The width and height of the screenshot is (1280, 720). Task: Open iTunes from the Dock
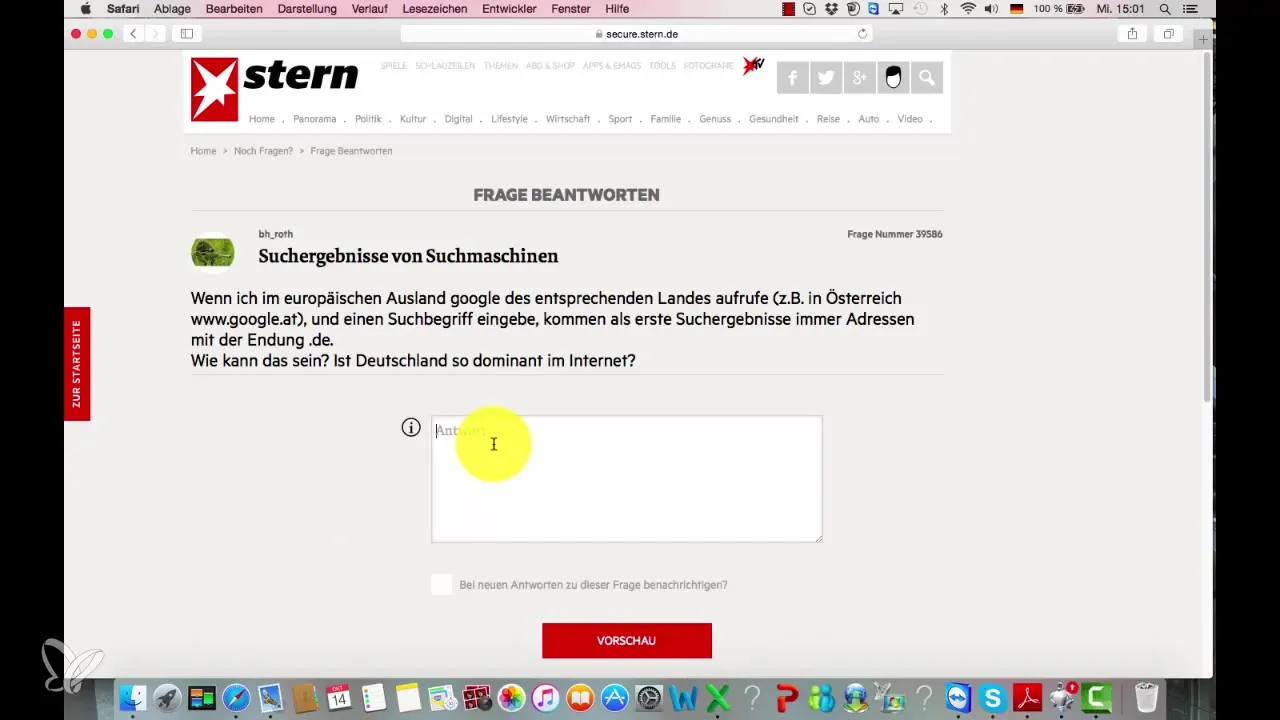[546, 697]
